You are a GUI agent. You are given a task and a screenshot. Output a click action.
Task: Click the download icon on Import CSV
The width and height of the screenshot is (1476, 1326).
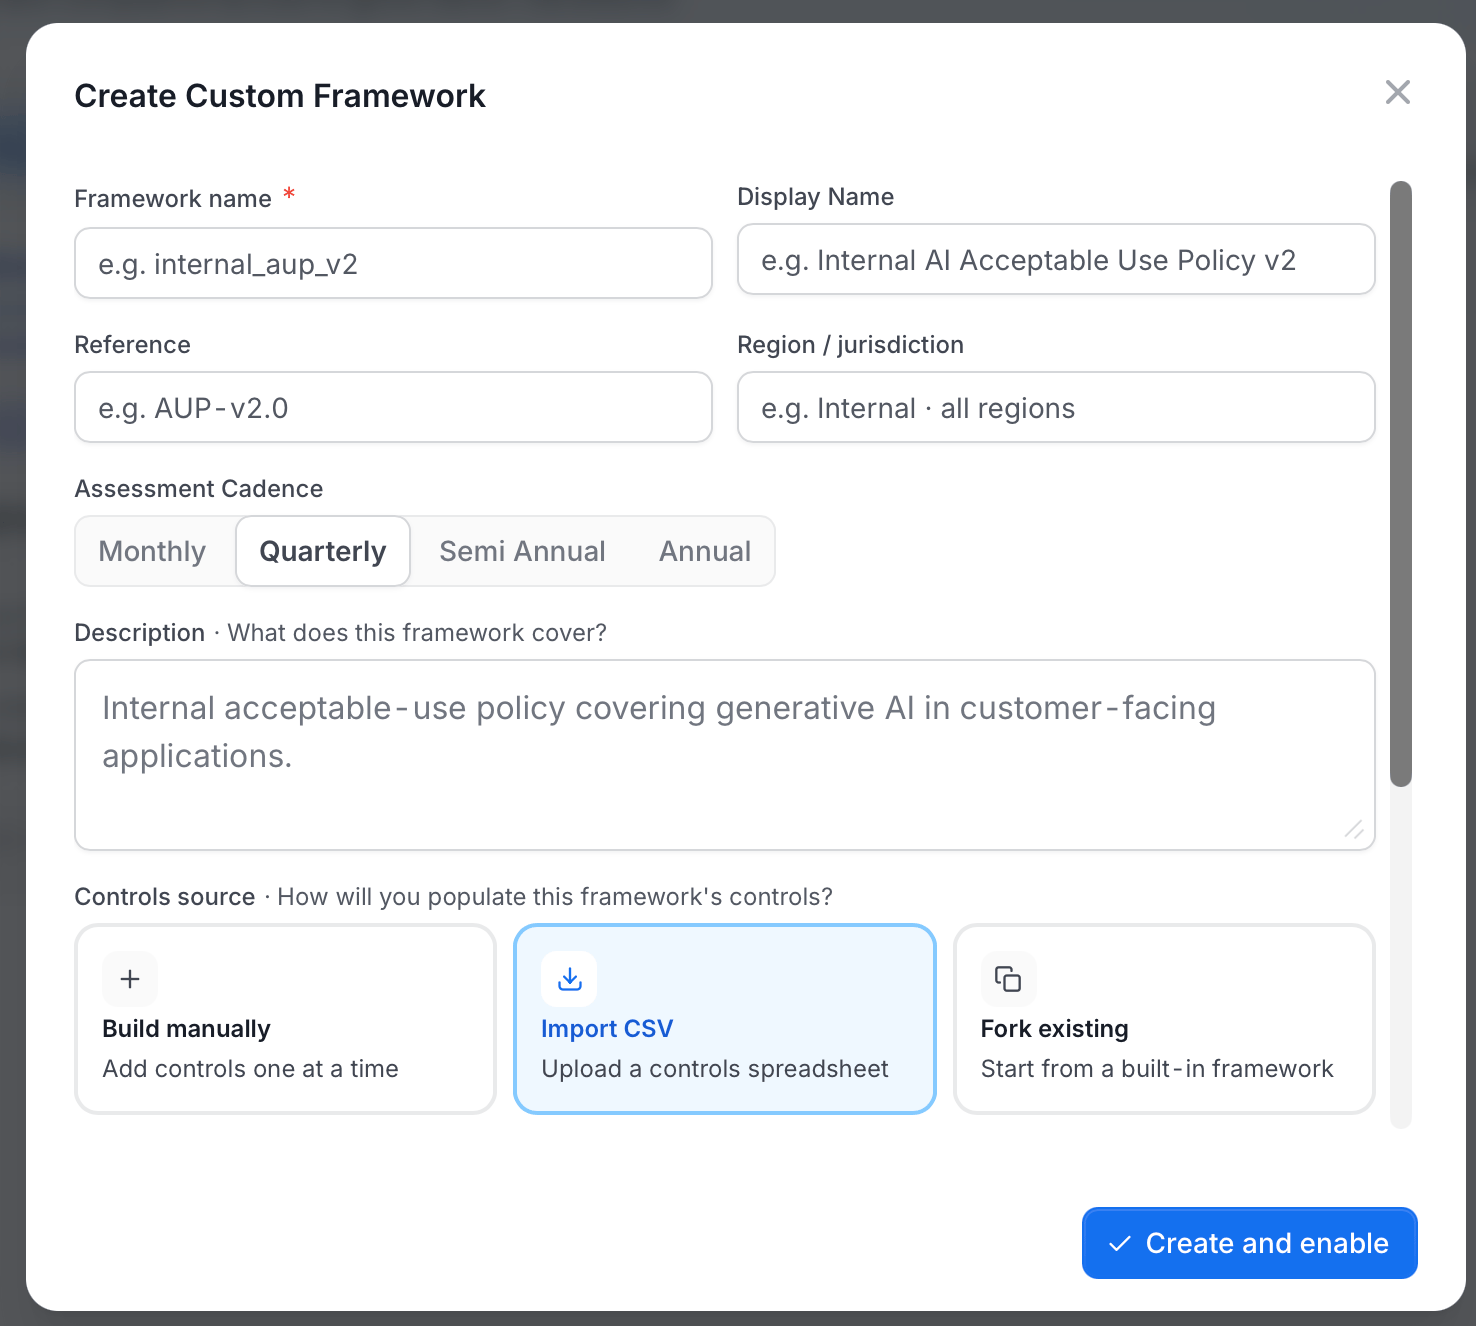click(x=569, y=979)
